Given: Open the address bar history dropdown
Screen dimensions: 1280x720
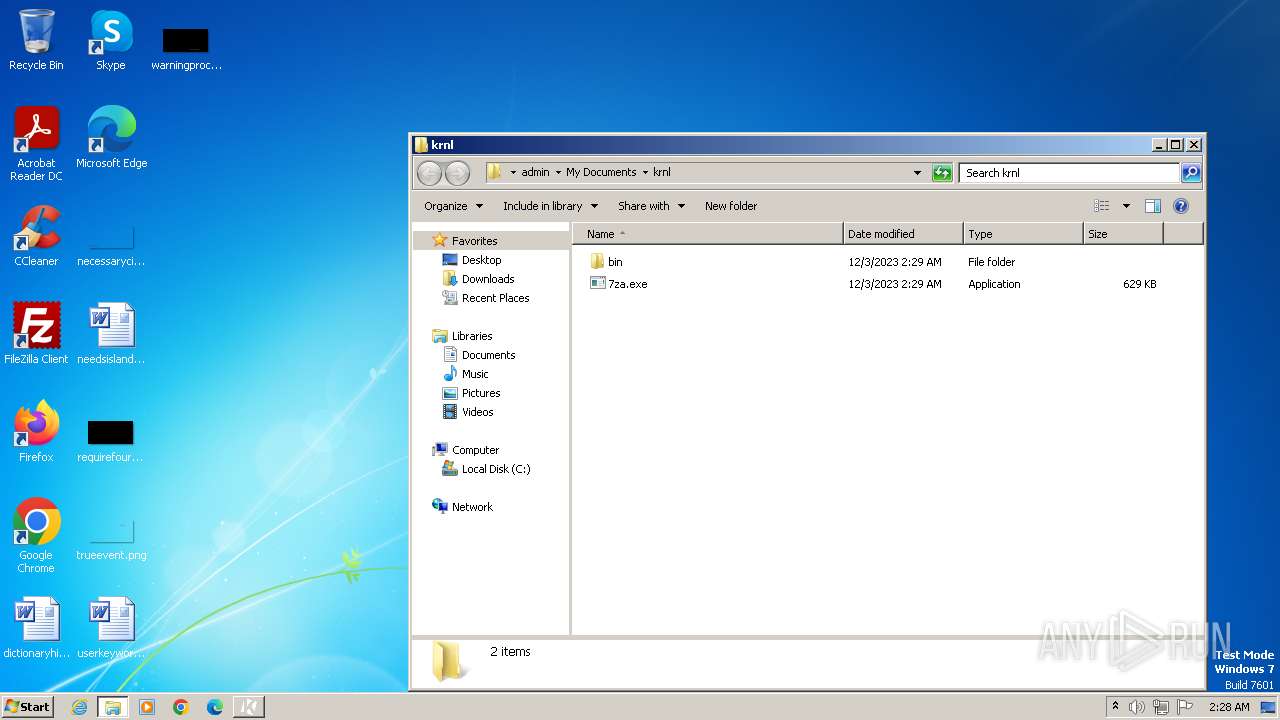Looking at the screenshot, I should point(917,173).
